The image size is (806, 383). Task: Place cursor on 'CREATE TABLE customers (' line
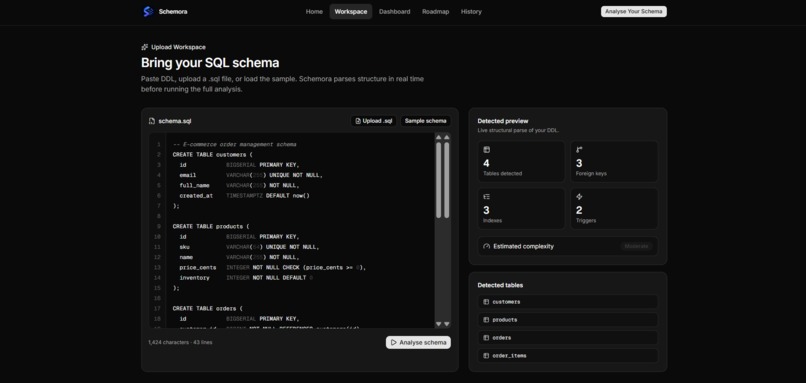(x=213, y=155)
